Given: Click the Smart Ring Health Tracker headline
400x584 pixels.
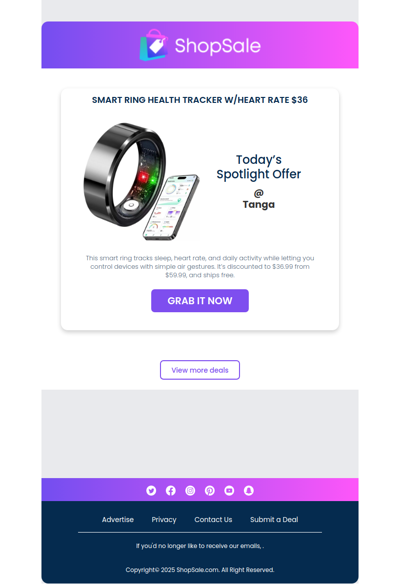Looking at the screenshot, I should click(200, 100).
